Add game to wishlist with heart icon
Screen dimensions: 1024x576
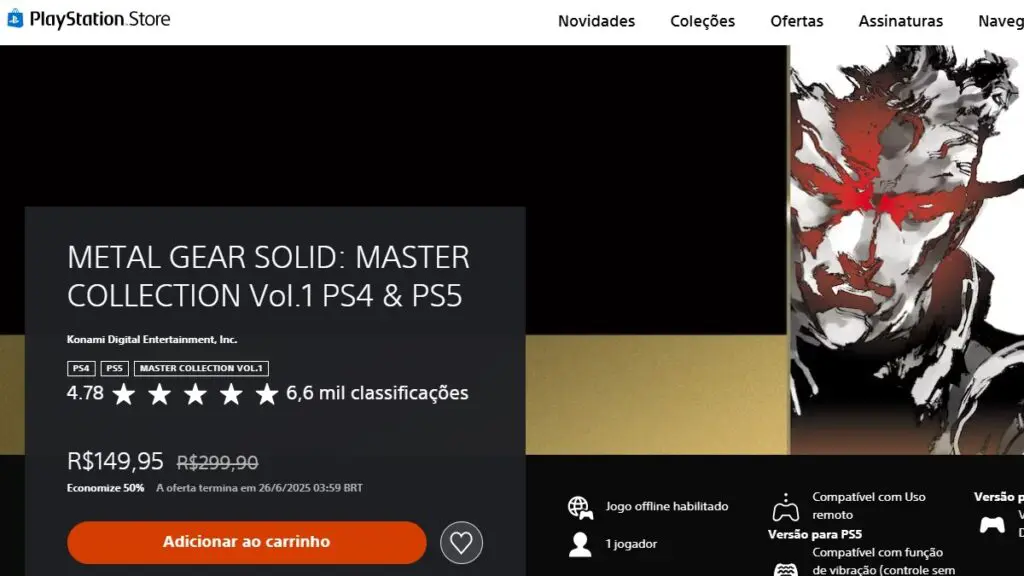(x=461, y=542)
